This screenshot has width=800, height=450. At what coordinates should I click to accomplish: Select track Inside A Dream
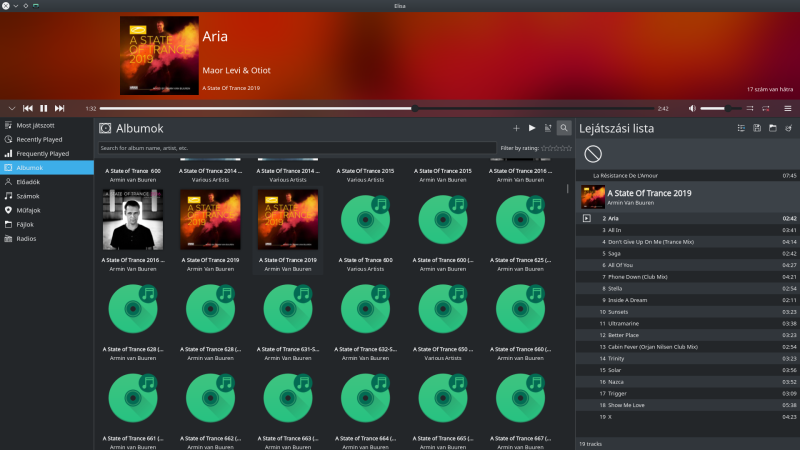click(x=687, y=300)
